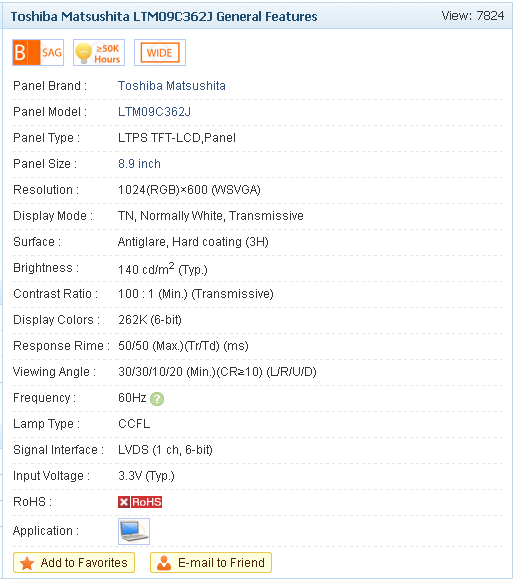518x582 pixels.
Task: Click the E-mail to Friend button label
Action: (221, 563)
